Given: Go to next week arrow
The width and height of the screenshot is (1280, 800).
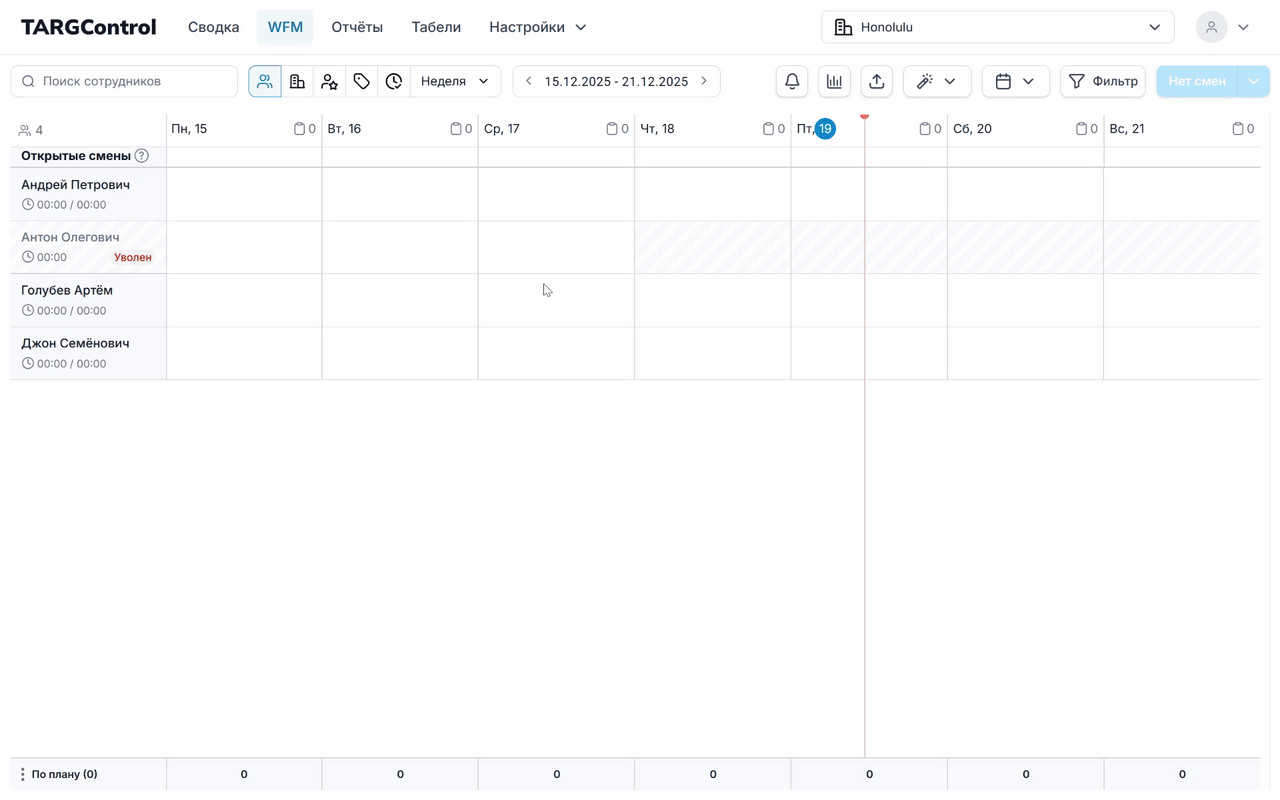Looking at the screenshot, I should click(x=704, y=81).
